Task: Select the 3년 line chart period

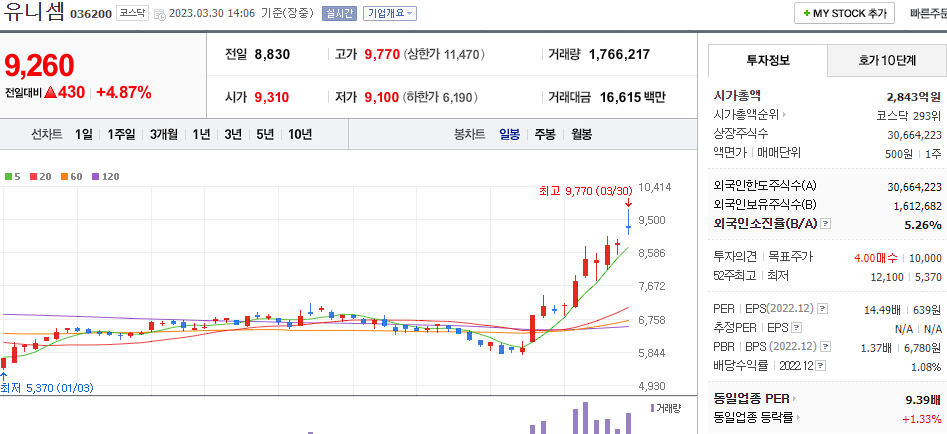Action: (233, 135)
